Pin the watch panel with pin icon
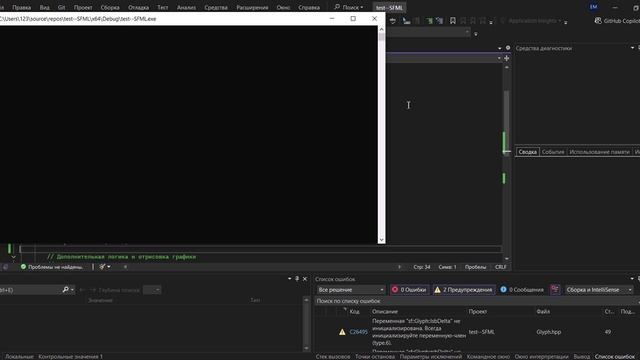 click(x=297, y=279)
